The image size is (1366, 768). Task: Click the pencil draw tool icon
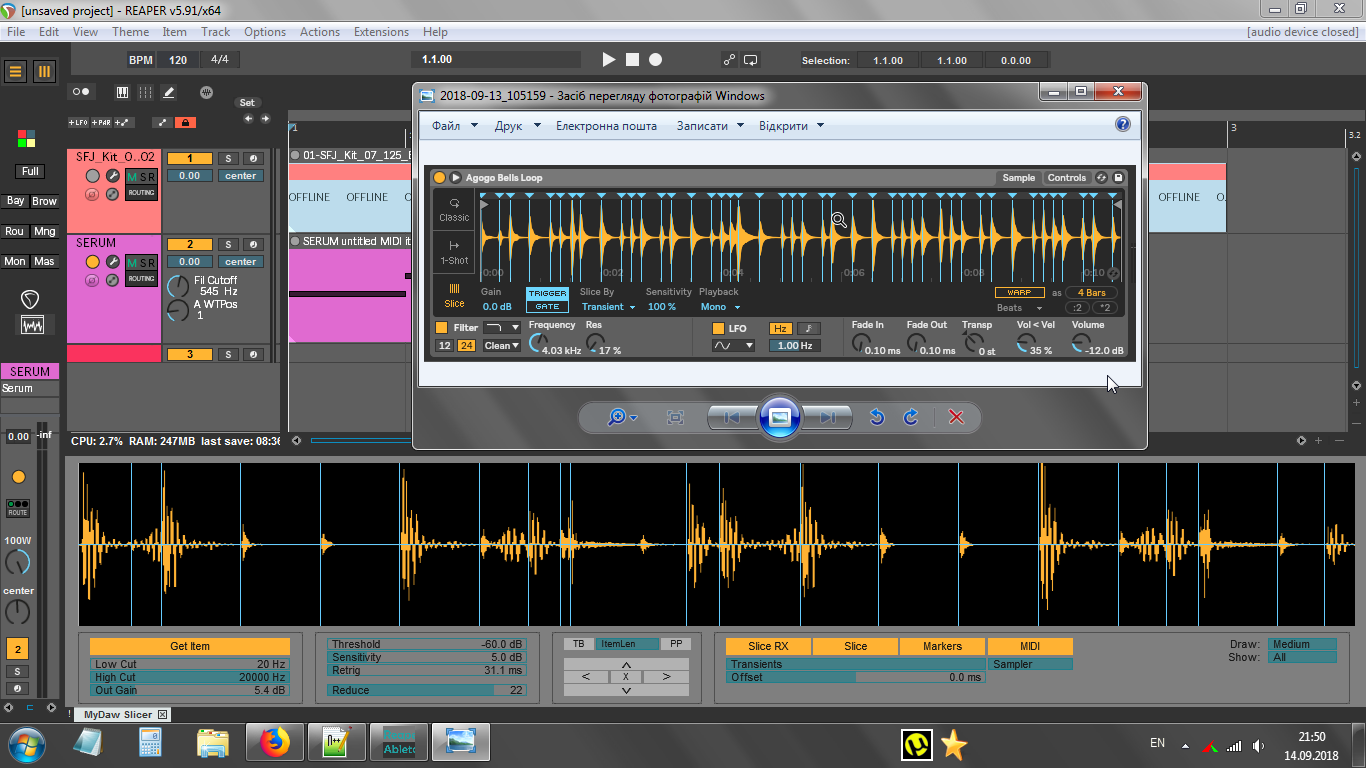point(169,92)
